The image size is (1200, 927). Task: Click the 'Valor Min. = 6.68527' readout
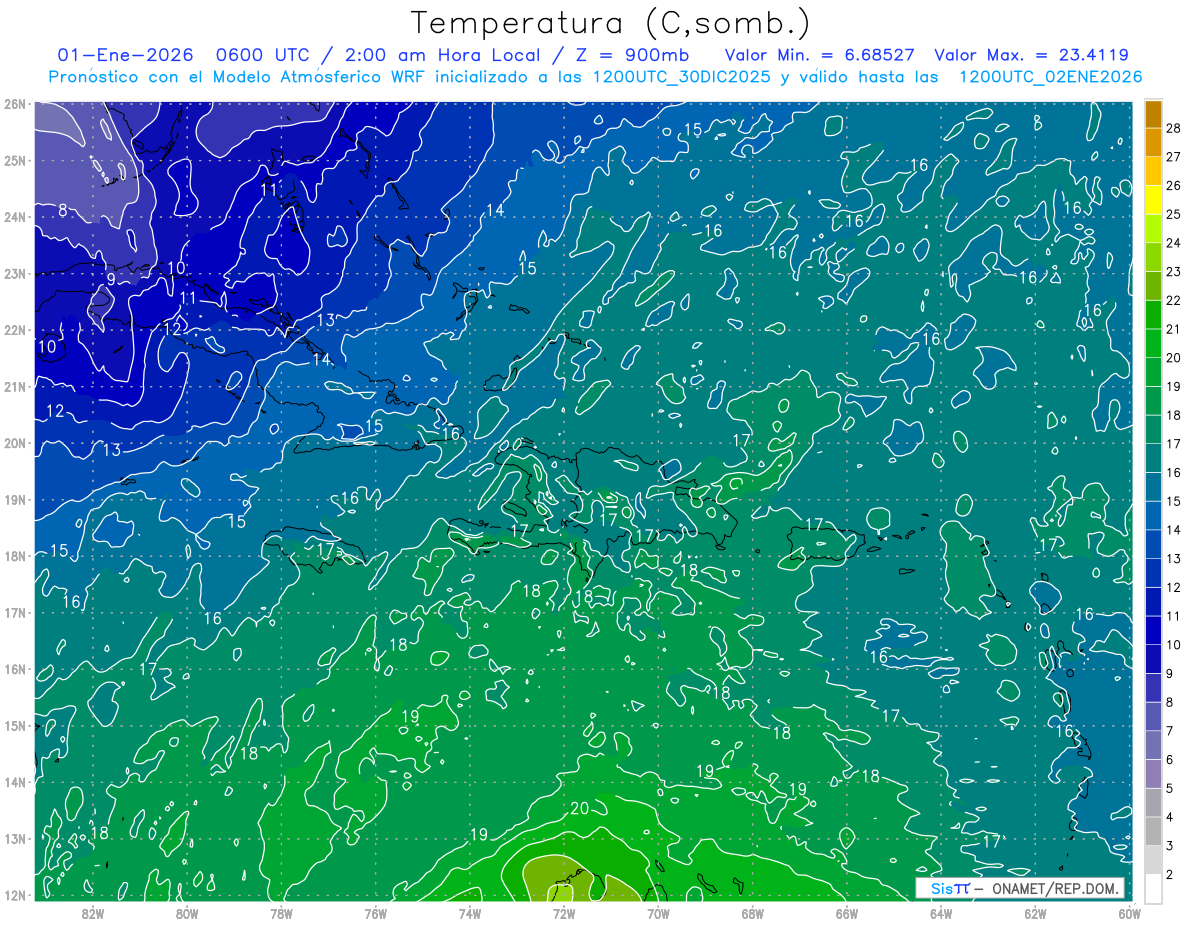[x=818, y=55]
